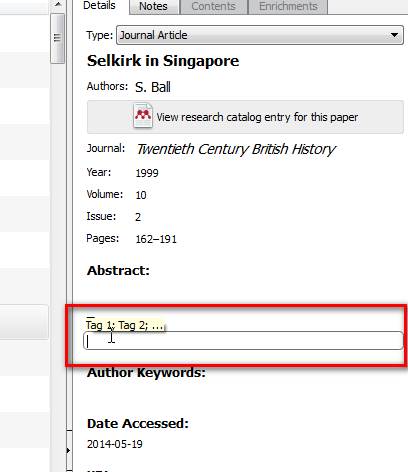Open the Type dropdown arrow
The image size is (408, 472).
(394, 35)
